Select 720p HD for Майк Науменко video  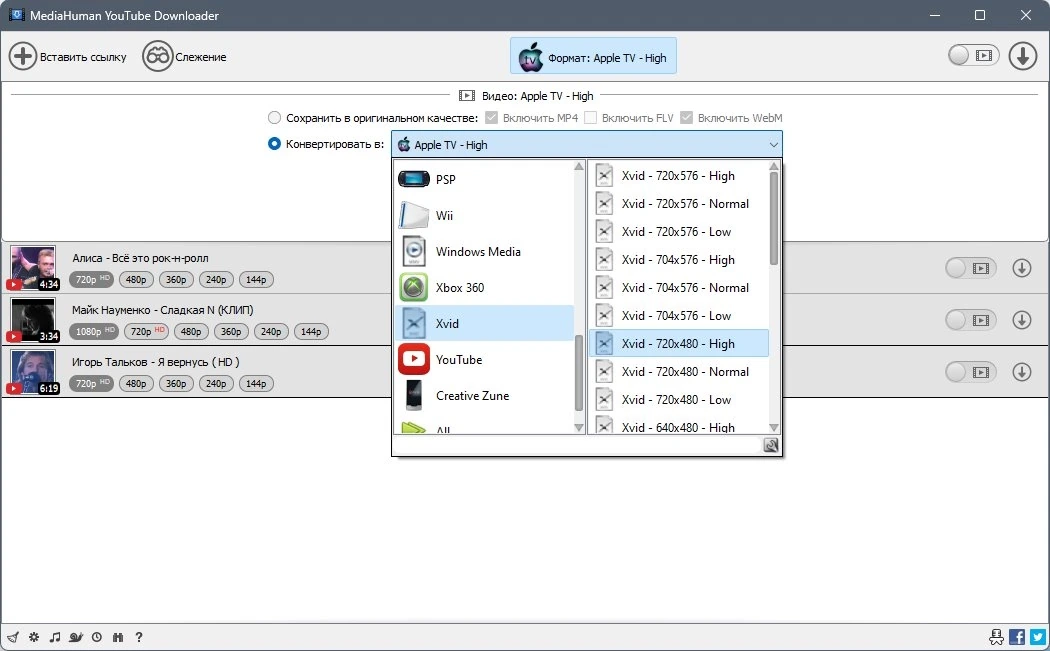146,332
